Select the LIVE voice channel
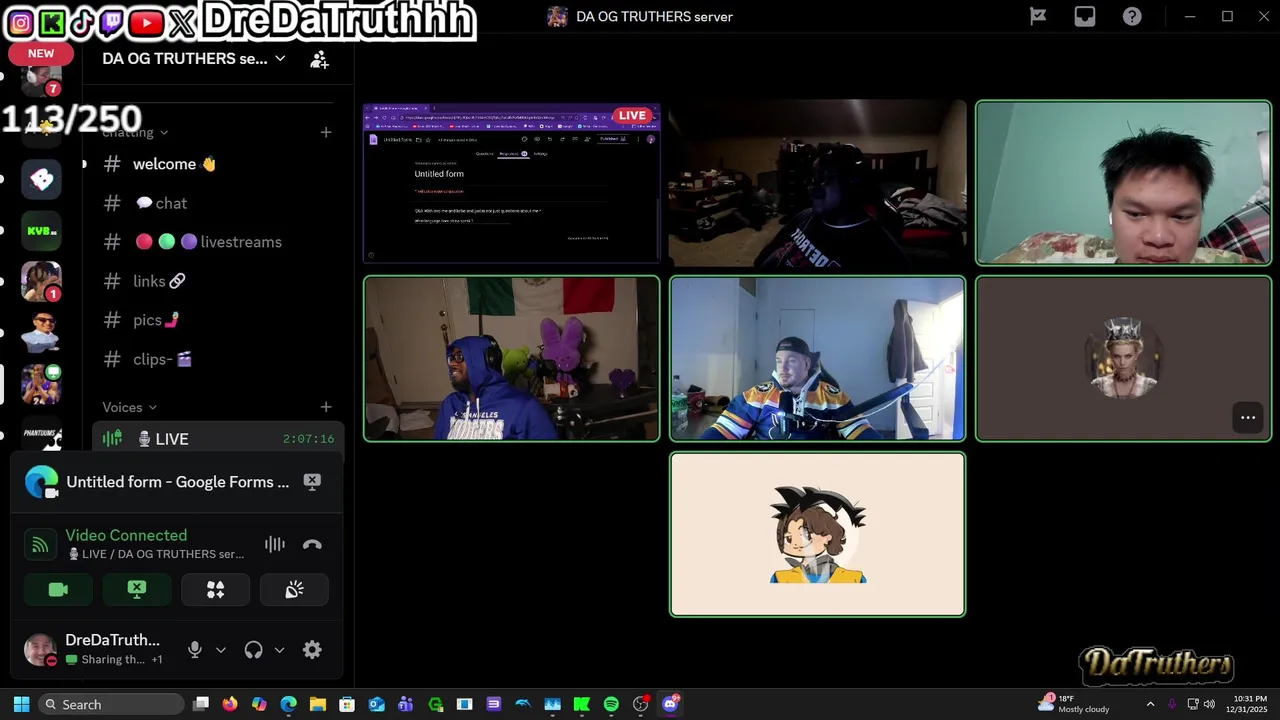Image resolution: width=1280 pixels, height=720 pixels. [x=218, y=439]
